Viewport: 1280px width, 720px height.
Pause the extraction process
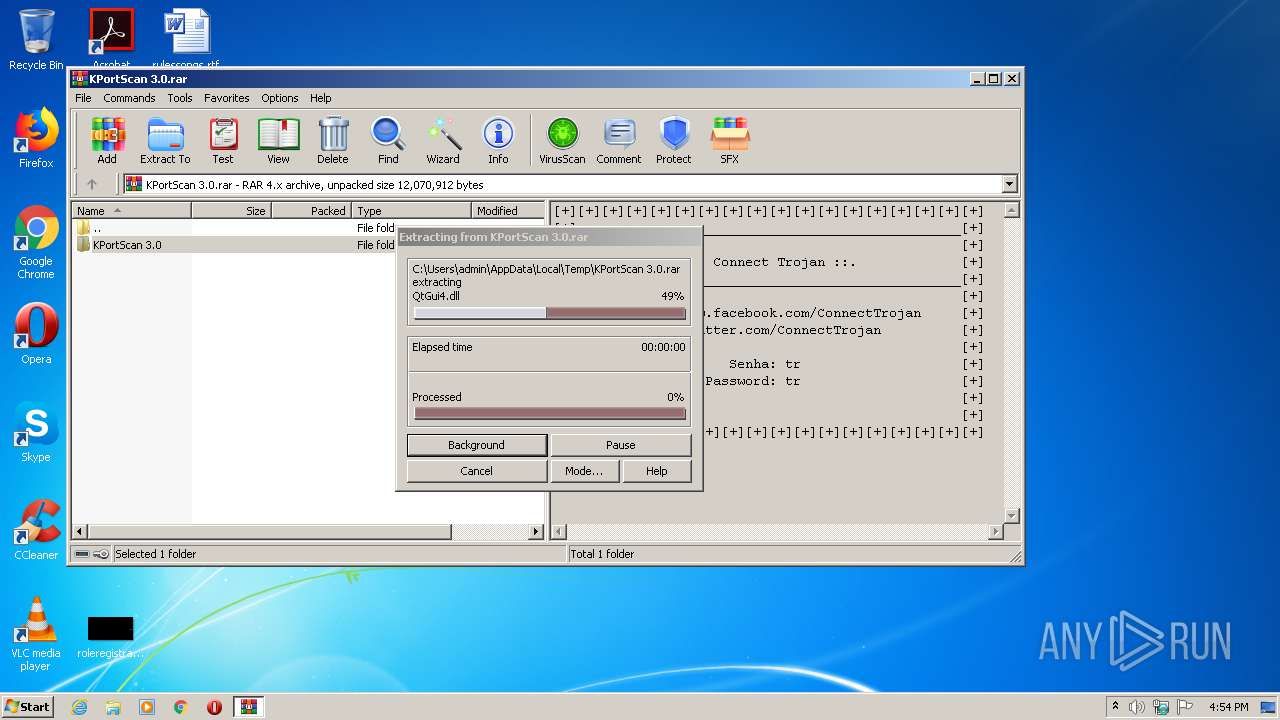tap(621, 445)
